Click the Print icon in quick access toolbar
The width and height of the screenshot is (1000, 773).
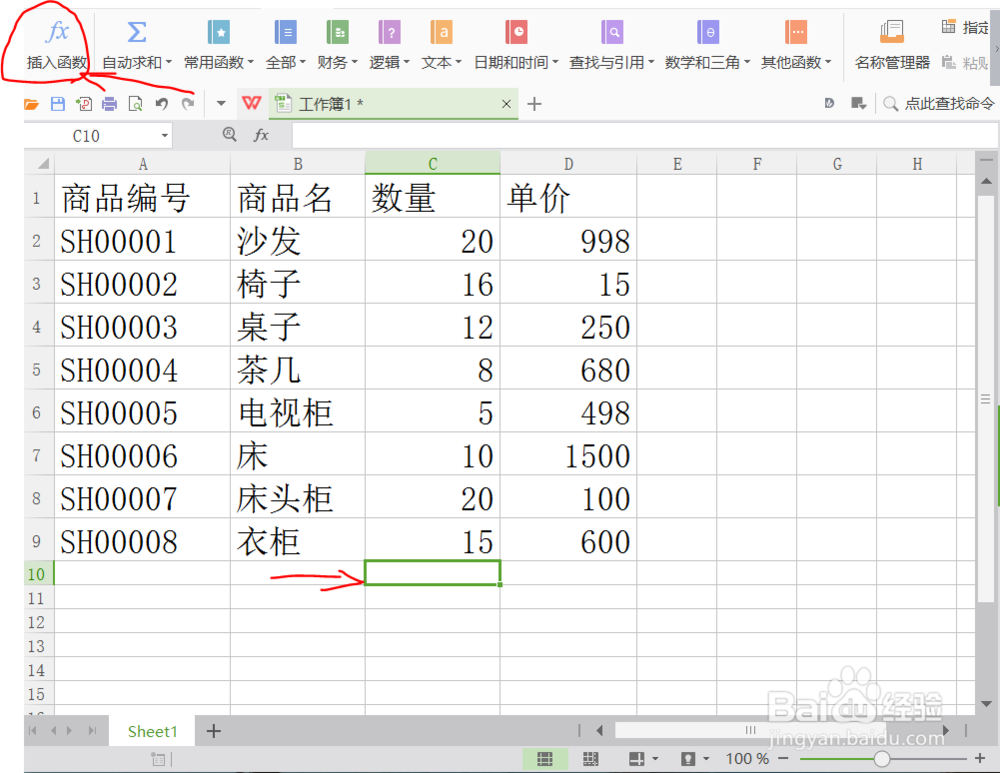[x=110, y=103]
